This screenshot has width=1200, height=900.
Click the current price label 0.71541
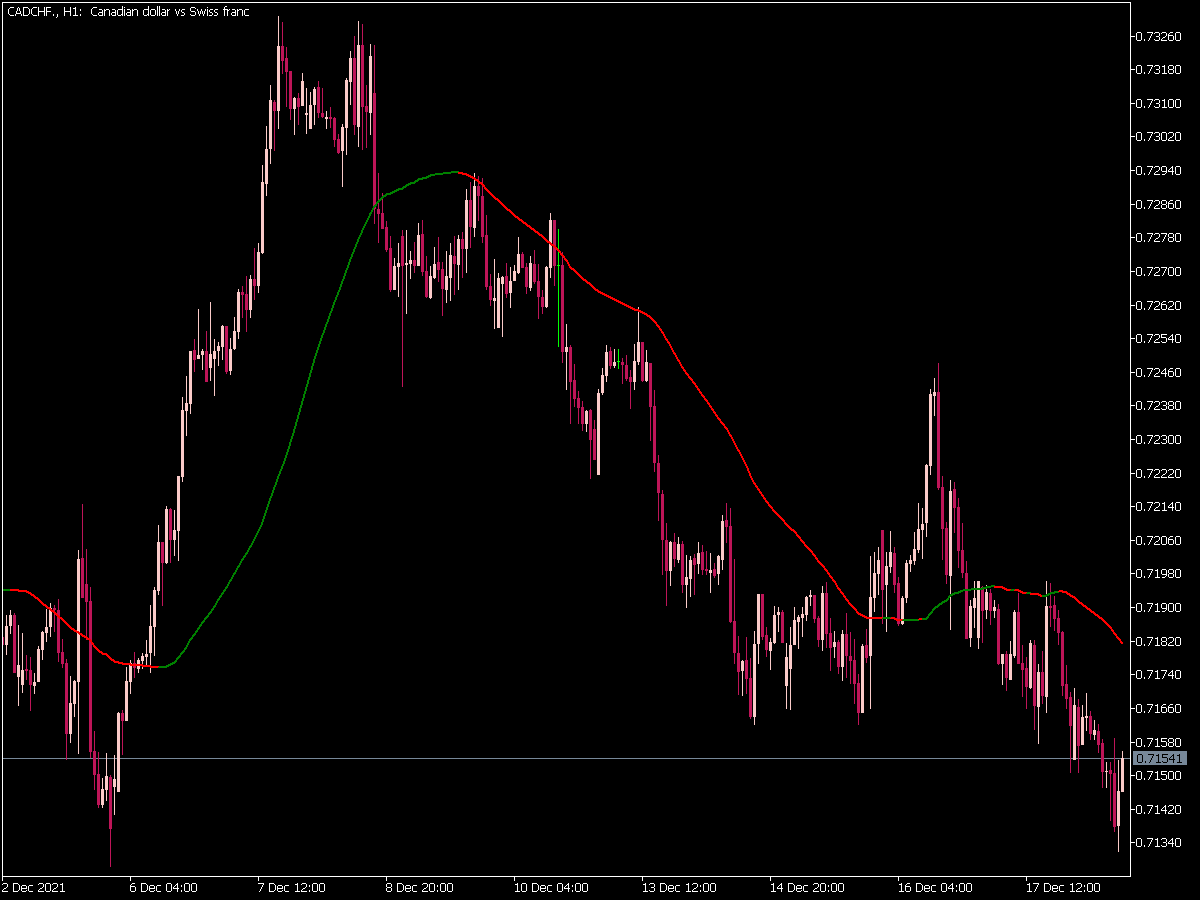click(x=1160, y=759)
